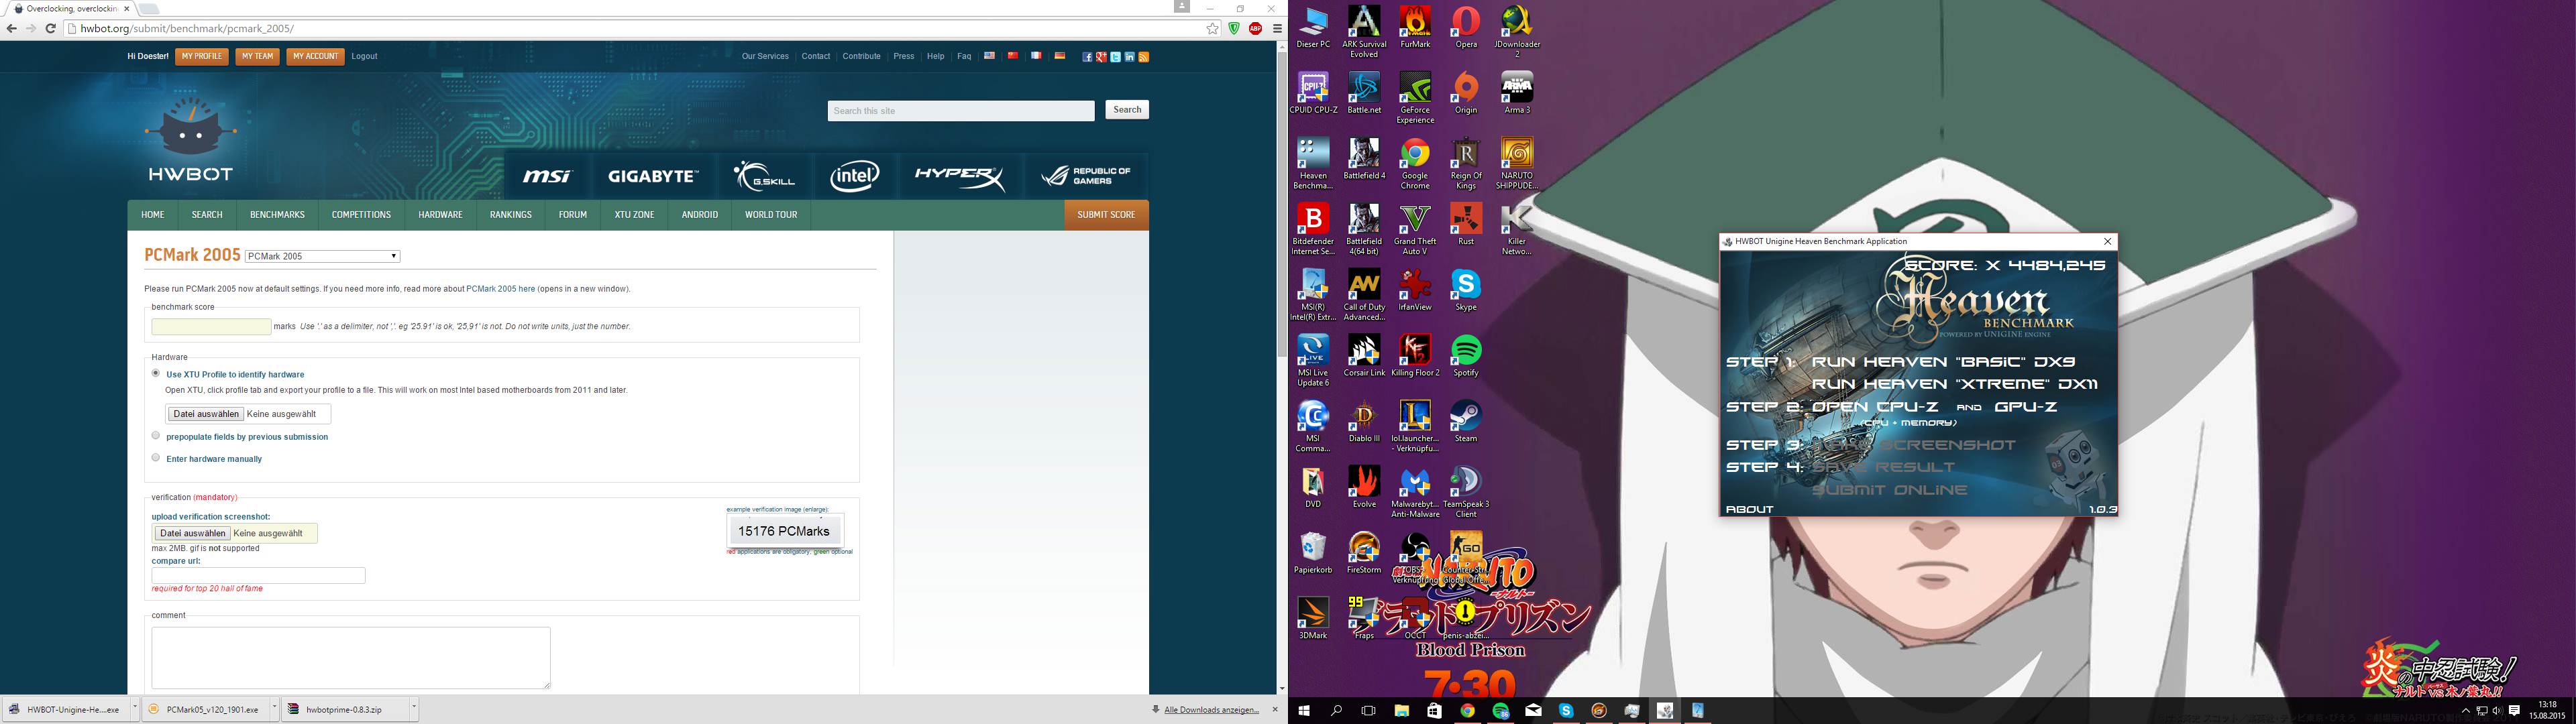Open the Google Chrome desktop shortcut
2576x724 pixels.
click(1415, 163)
